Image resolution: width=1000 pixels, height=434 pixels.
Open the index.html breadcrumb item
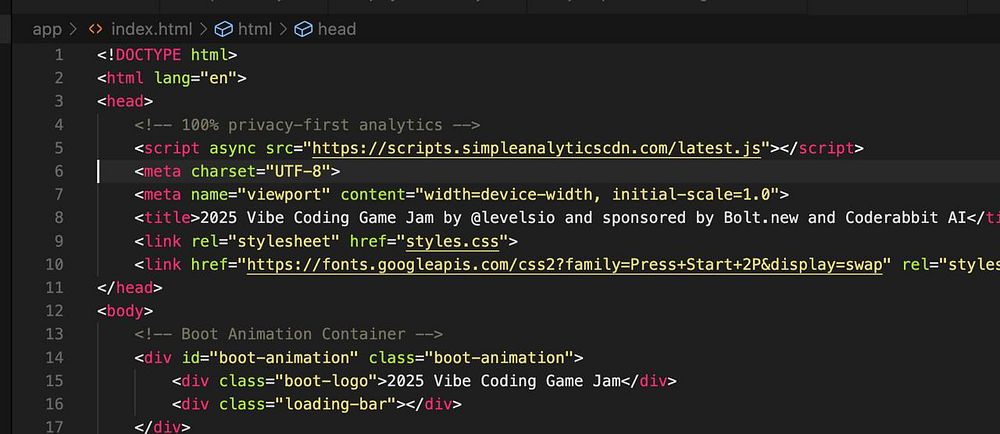coord(151,29)
